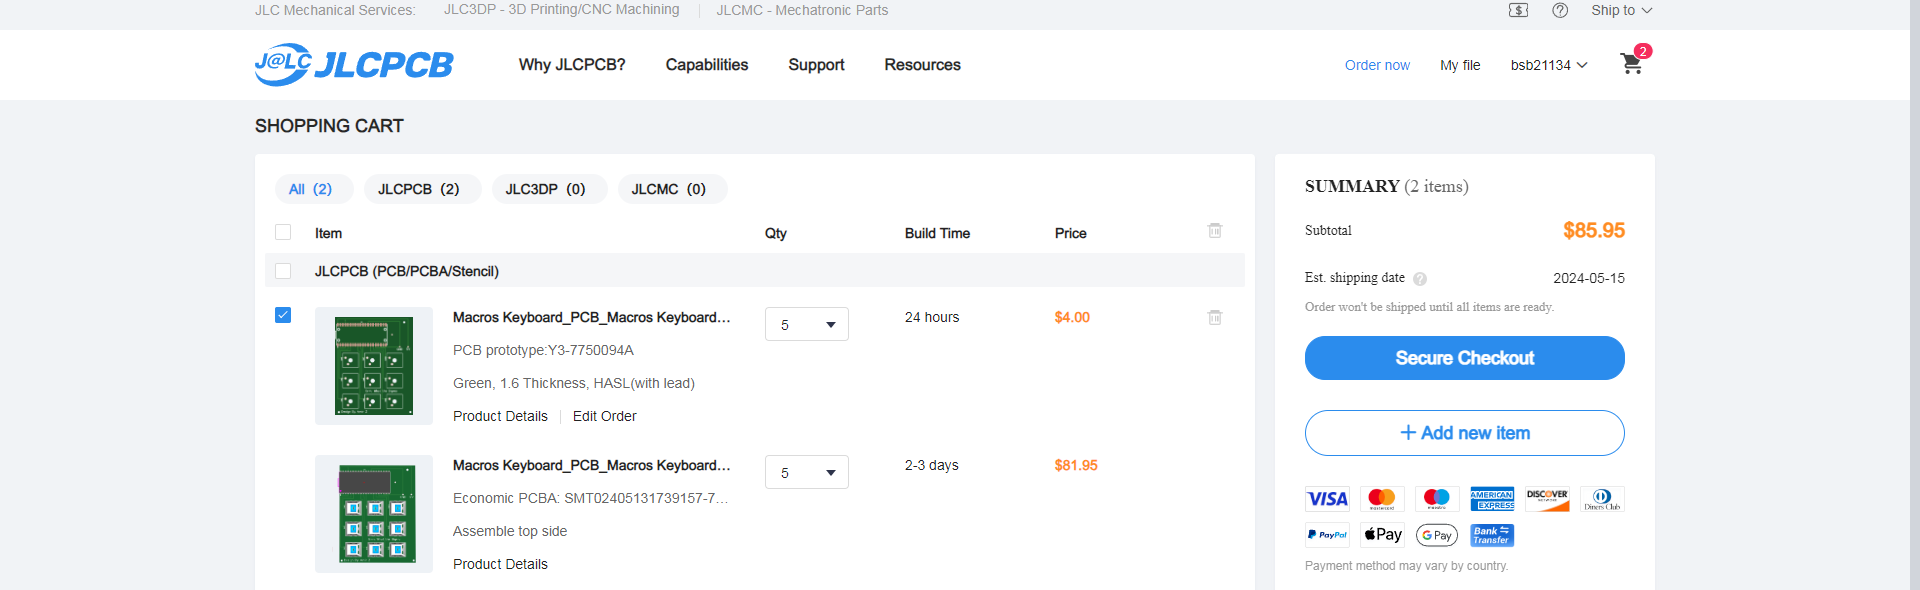Image resolution: width=1920 pixels, height=590 pixels.
Task: Open the PCB prototype board thumbnail
Action: pyautogui.click(x=374, y=366)
